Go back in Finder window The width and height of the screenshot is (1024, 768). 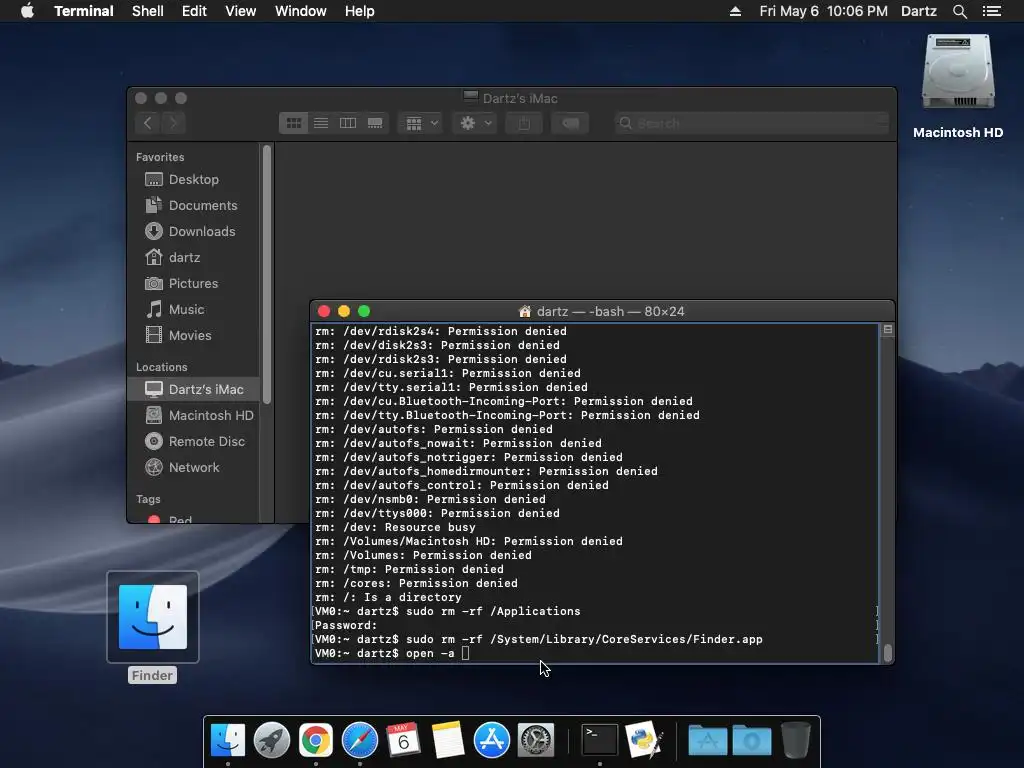pyautogui.click(x=148, y=123)
